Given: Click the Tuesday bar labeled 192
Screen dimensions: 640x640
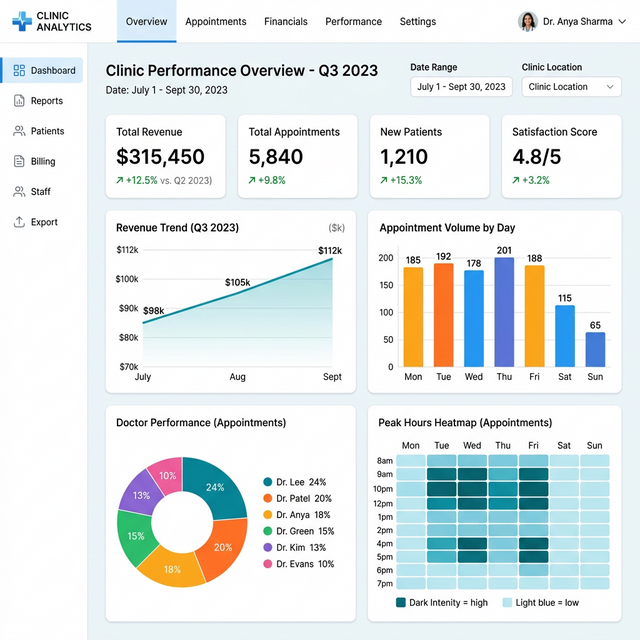Looking at the screenshot, I should pos(443,315).
